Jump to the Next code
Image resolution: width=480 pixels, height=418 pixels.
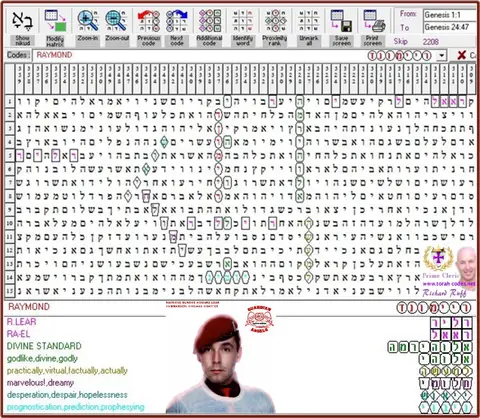coord(177,28)
